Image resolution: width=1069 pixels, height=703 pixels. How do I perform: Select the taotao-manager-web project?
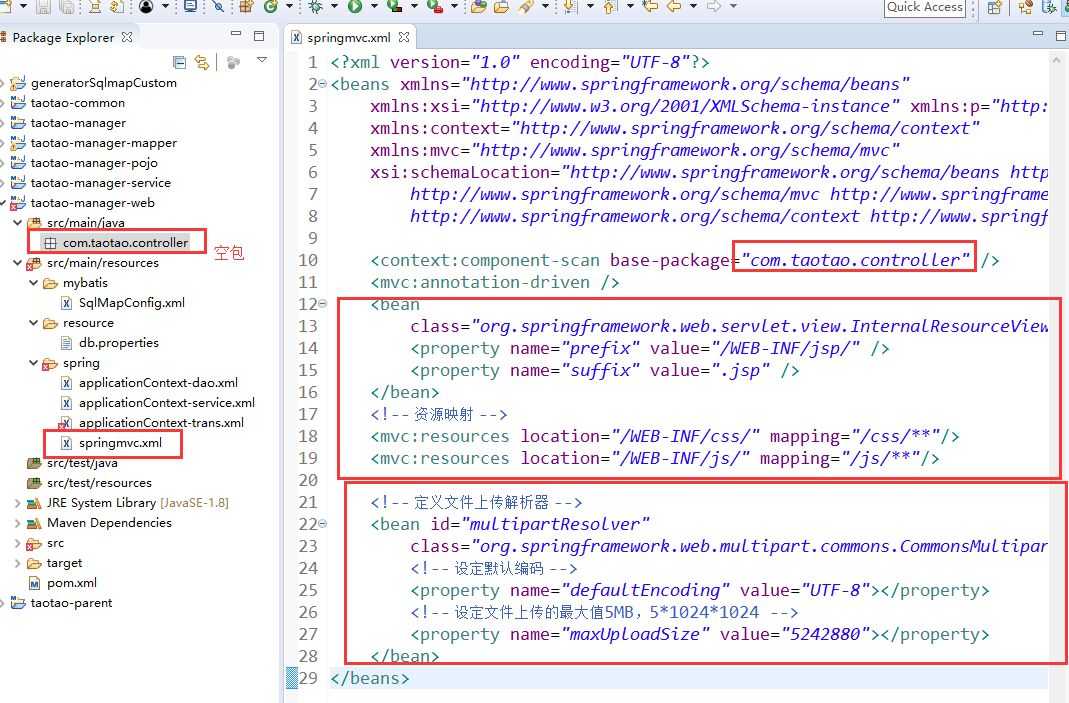pos(93,203)
